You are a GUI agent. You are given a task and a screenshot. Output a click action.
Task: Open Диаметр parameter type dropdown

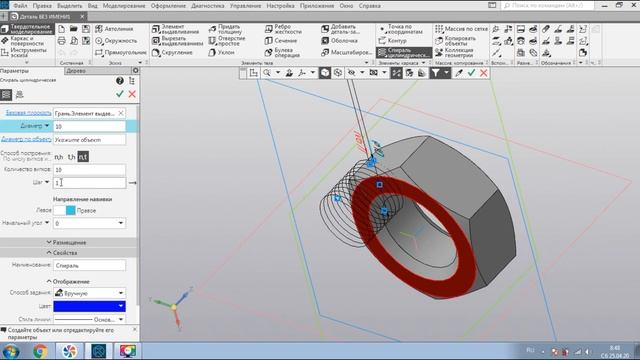pos(47,126)
